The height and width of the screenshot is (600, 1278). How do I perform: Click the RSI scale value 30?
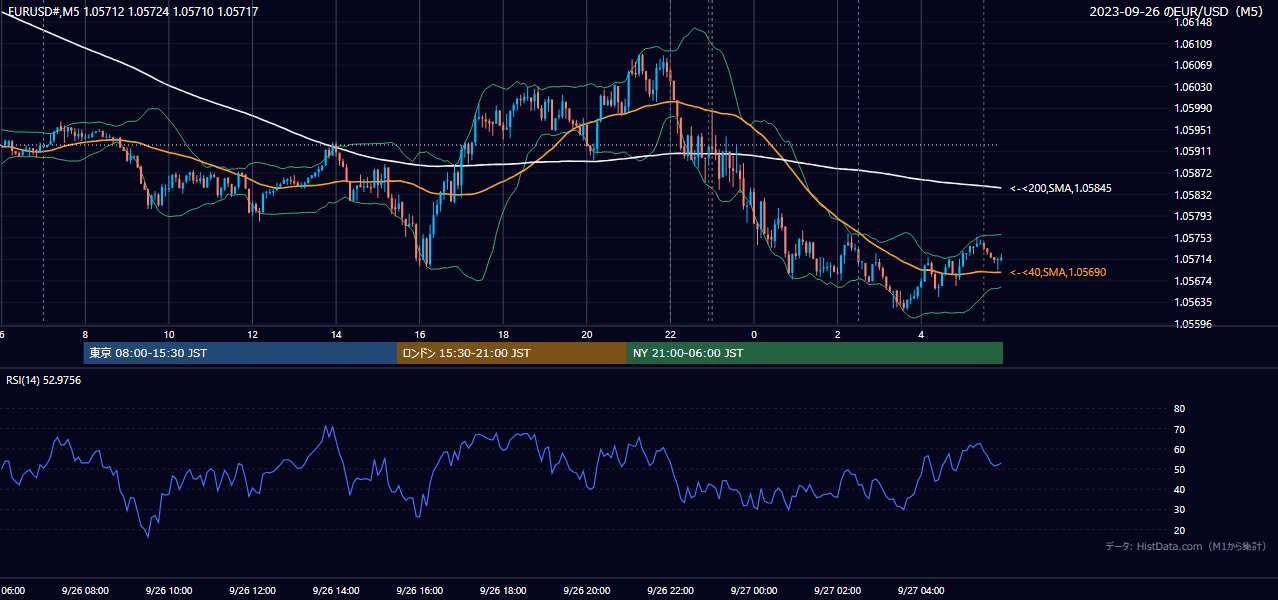click(1179, 509)
